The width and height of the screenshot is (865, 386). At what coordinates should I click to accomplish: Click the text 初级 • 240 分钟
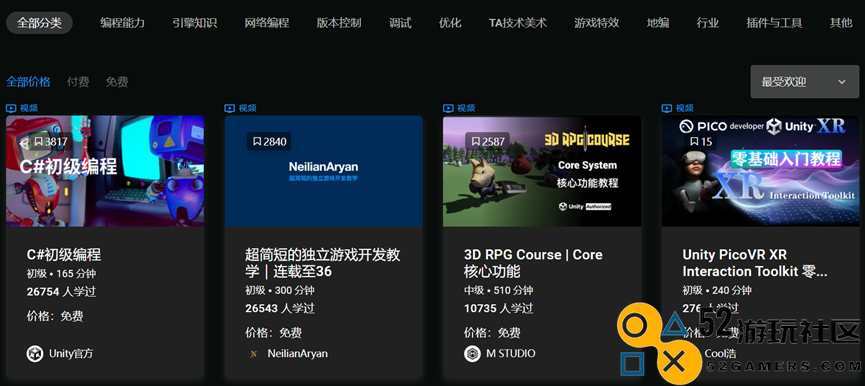[x=717, y=290]
